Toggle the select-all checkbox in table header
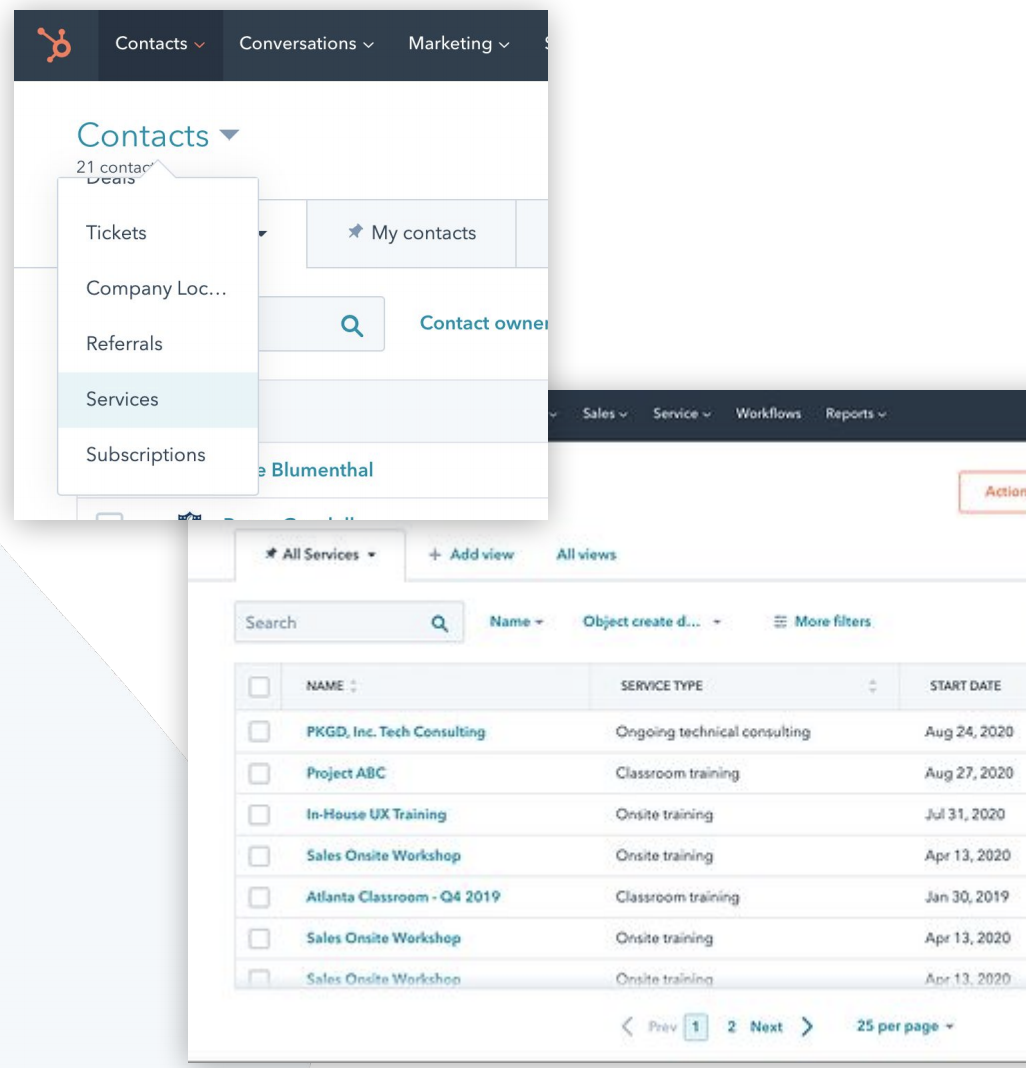Image resolution: width=1026 pixels, height=1068 pixels. click(259, 686)
